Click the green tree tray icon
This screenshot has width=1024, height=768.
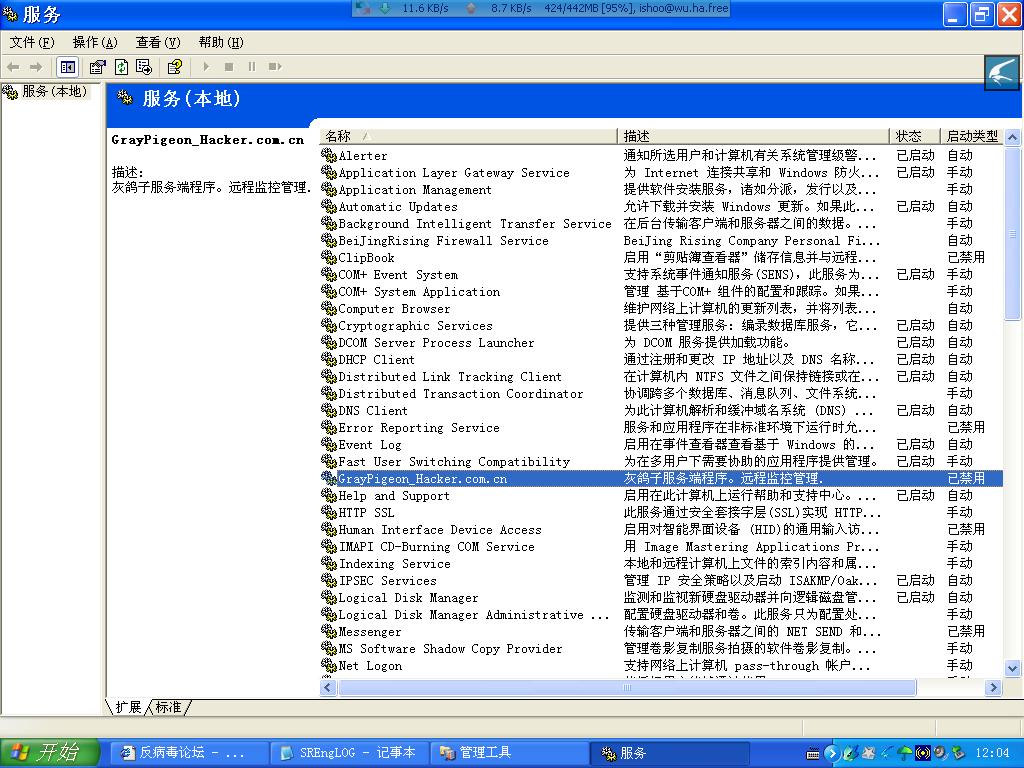click(x=959, y=753)
